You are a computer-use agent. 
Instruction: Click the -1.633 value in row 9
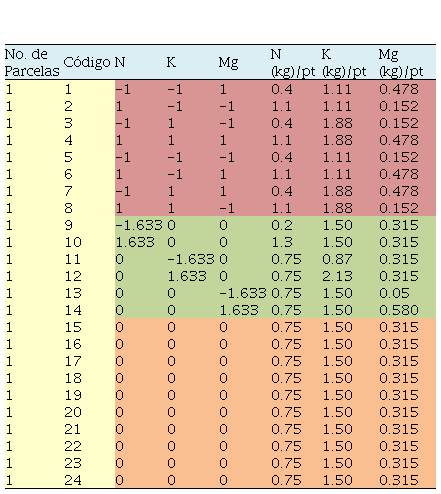coord(139,225)
